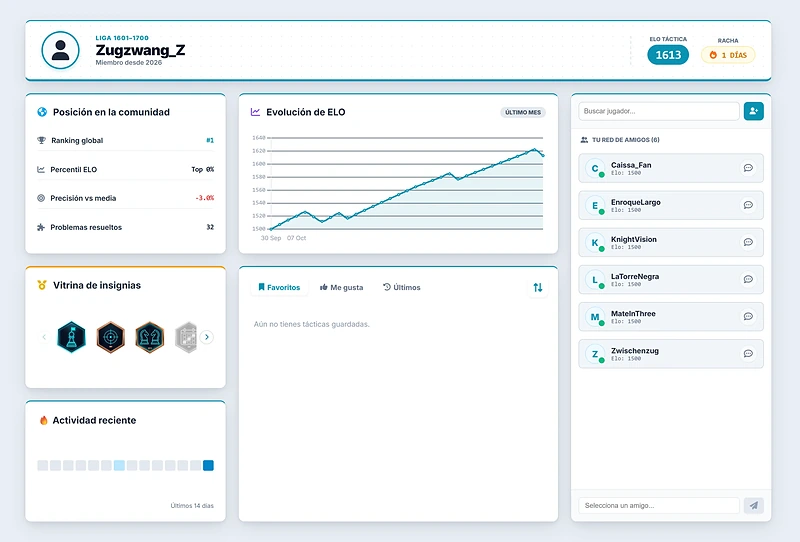Open chat with EnroqueLargo
This screenshot has height=542, width=800.
point(748,205)
